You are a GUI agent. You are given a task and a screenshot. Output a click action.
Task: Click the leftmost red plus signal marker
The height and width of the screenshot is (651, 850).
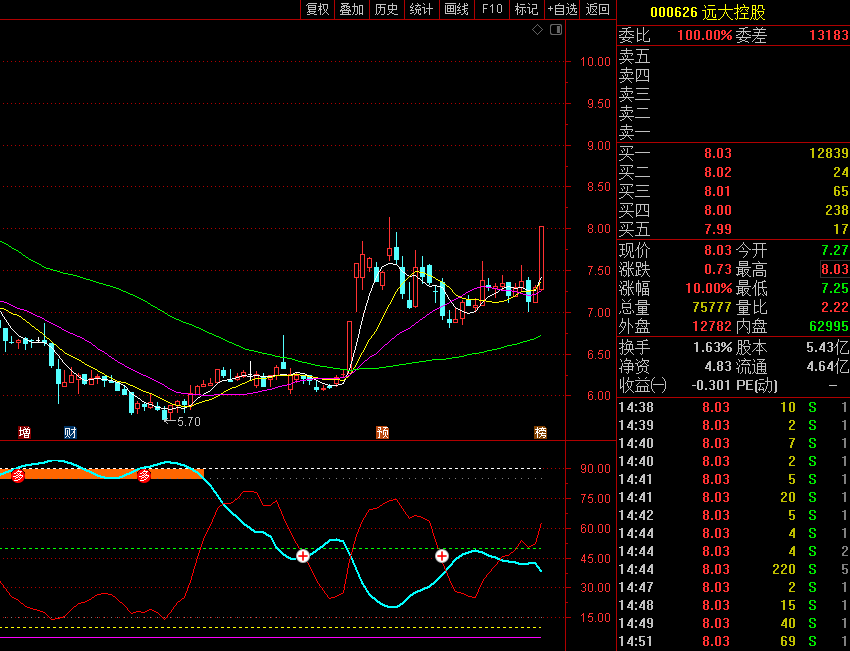point(303,556)
